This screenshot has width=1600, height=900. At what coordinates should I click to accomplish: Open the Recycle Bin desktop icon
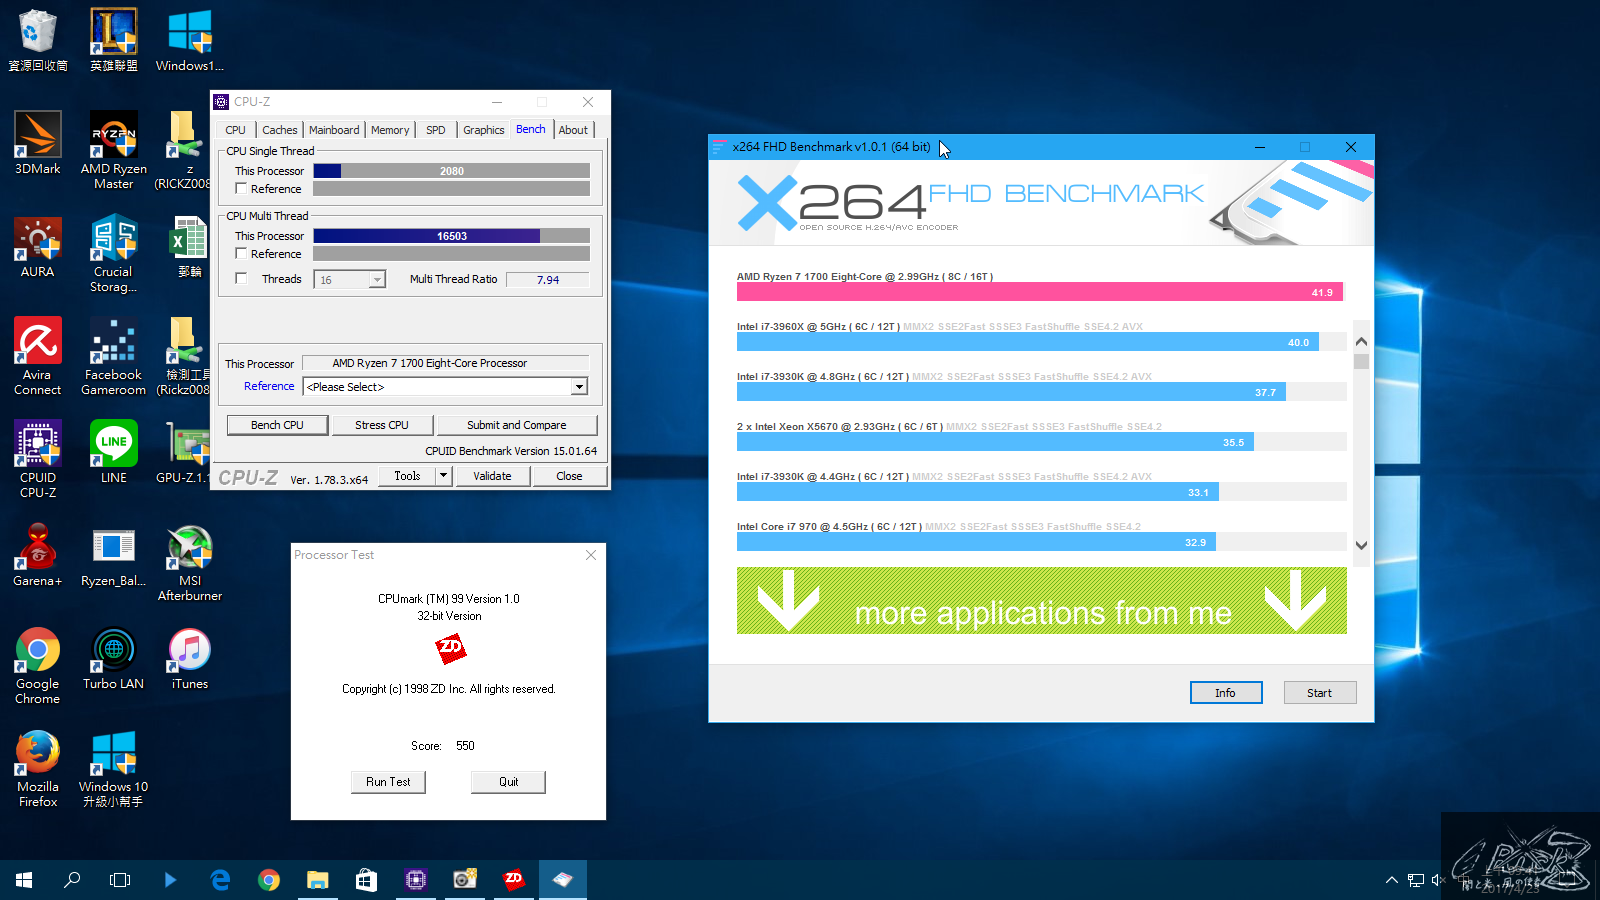pos(38,40)
